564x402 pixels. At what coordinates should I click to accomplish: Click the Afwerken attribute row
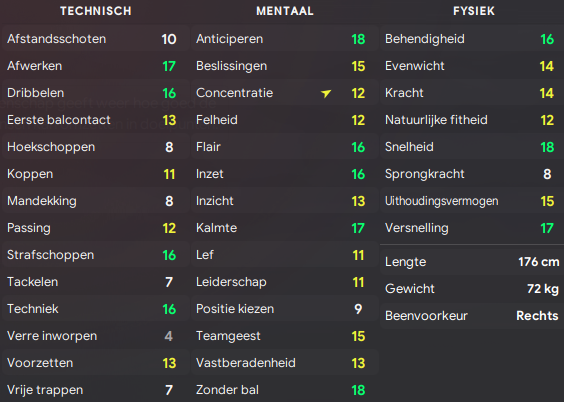pos(95,66)
